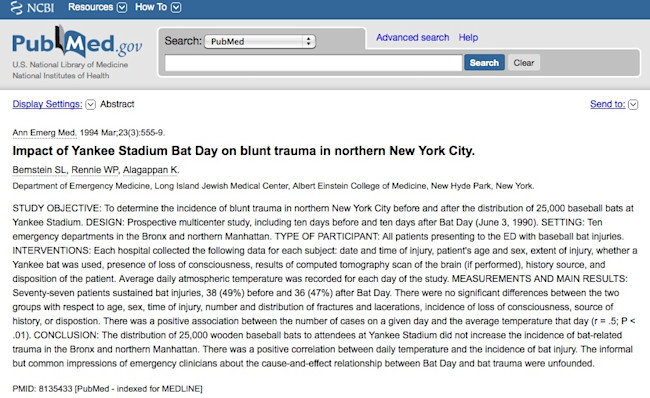This screenshot has height=398, width=650.
Task: Click the Clear button
Action: (524, 63)
